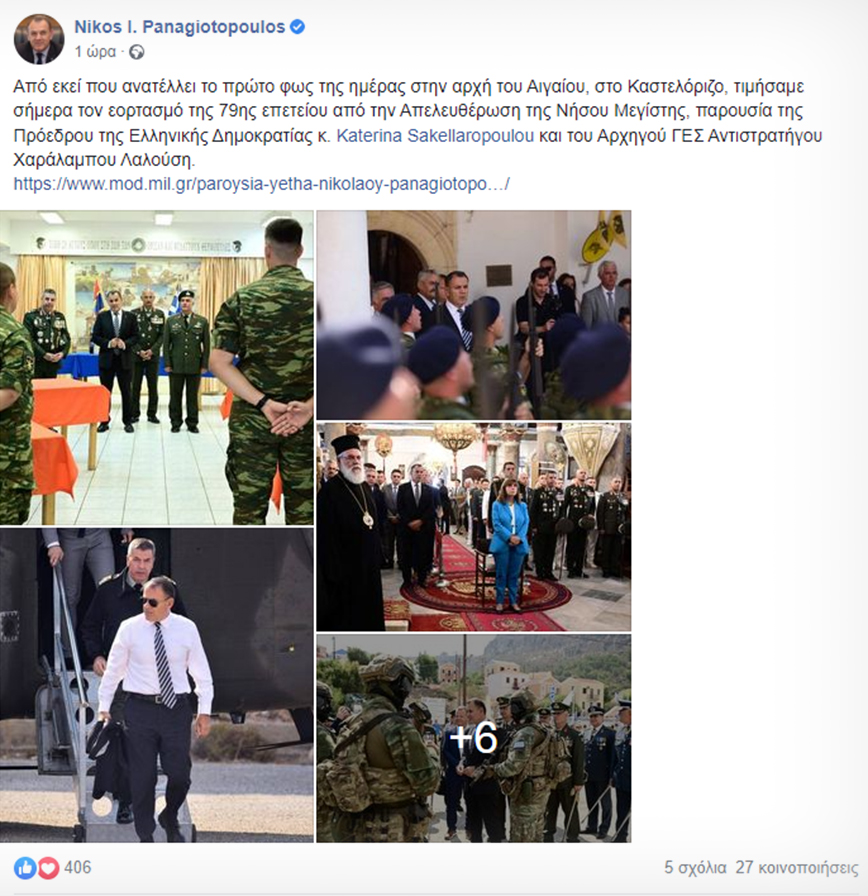Open photo of minister descending helicopter stairs
868x896 pixels.
coord(157,685)
